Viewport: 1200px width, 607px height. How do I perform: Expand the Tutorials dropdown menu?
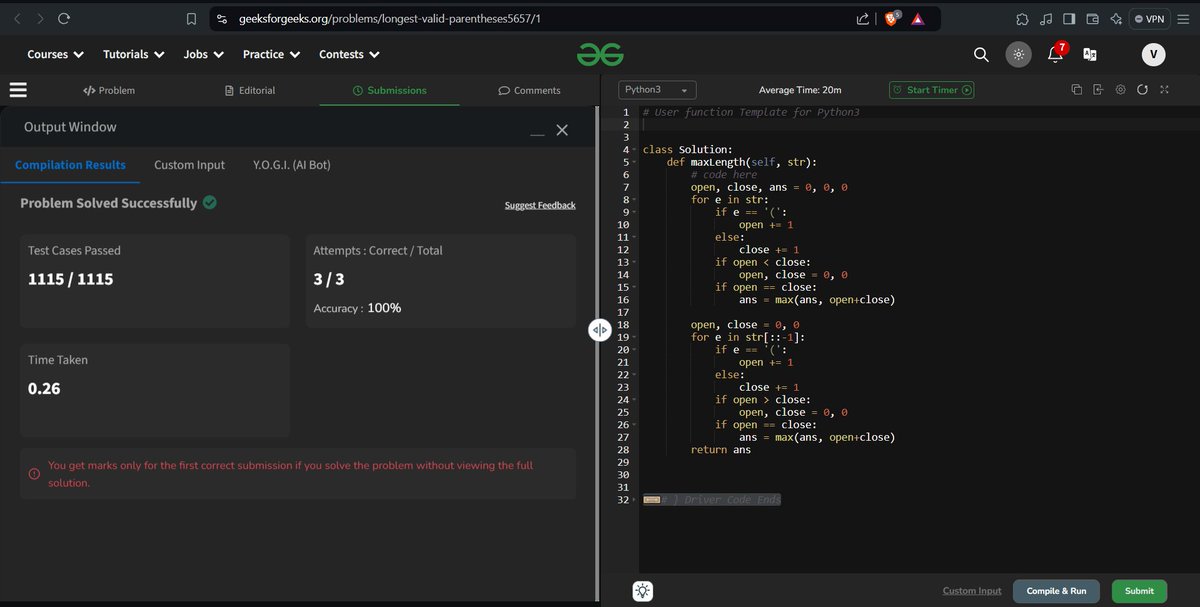(133, 55)
